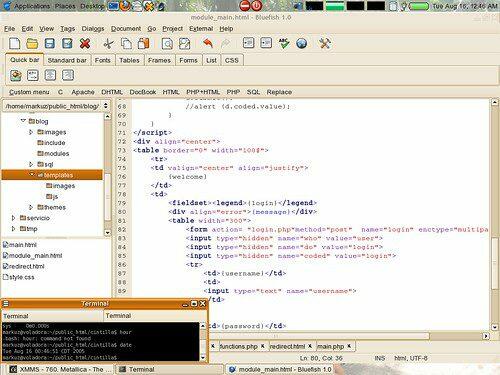Preview in browser with the globe icon
This screenshot has height=375, width=500.
tap(301, 43)
